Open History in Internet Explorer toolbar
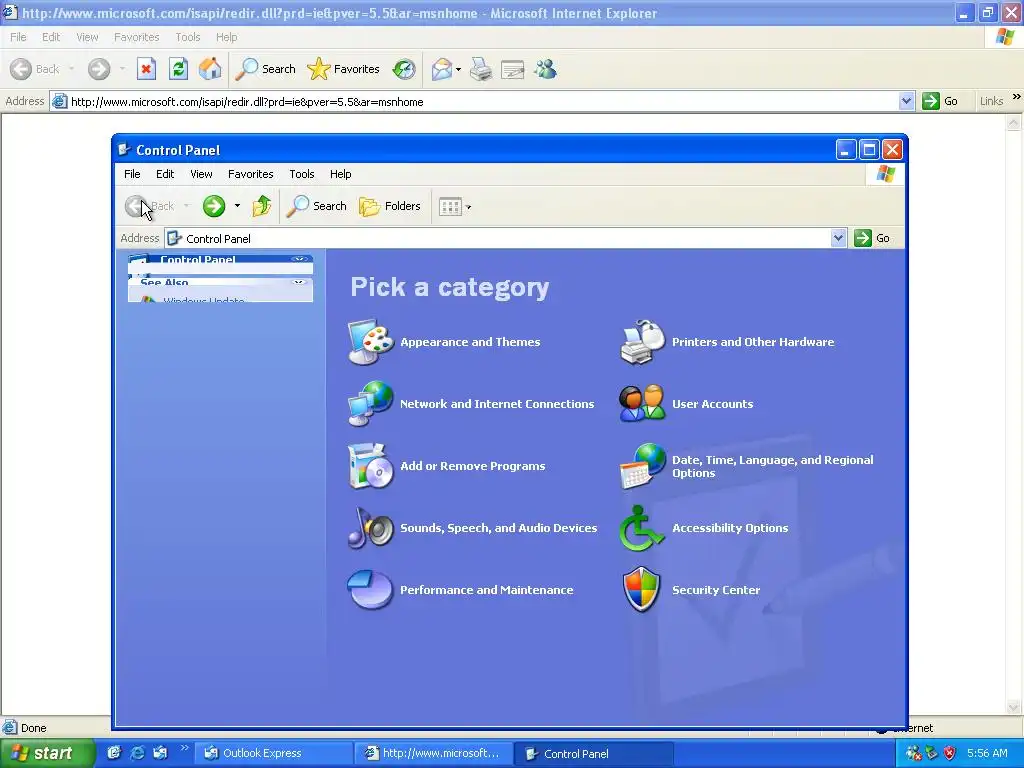Image resolution: width=1024 pixels, height=768 pixels. [x=404, y=69]
